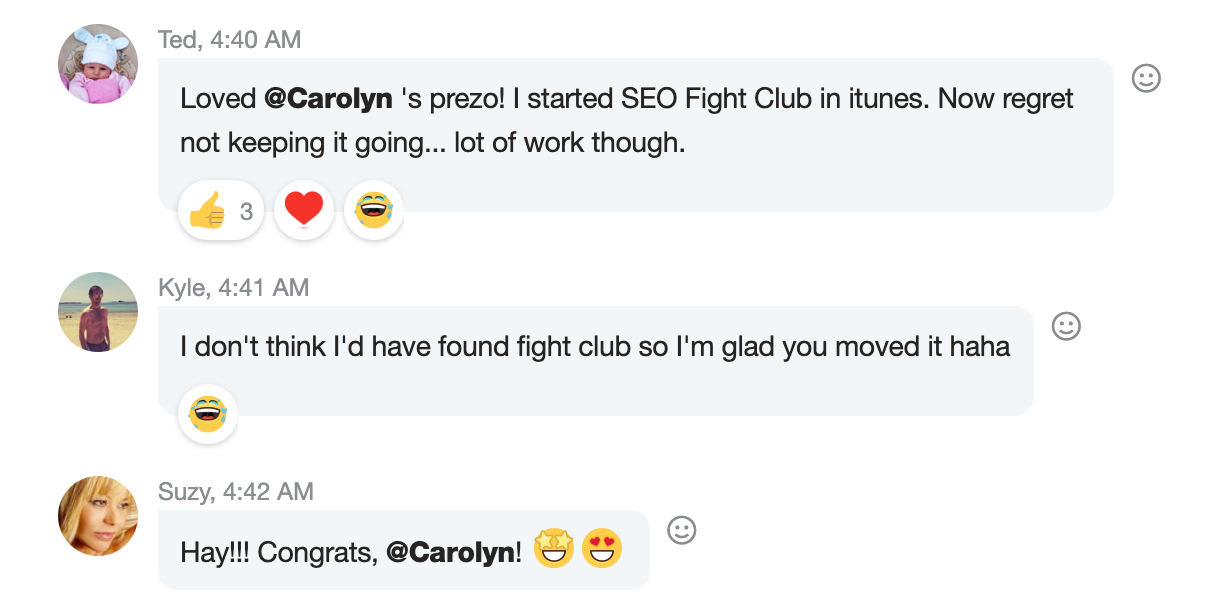Click the thumbs-up reaction on Ted's message
The width and height of the screenshot is (1228, 594).
[220, 211]
